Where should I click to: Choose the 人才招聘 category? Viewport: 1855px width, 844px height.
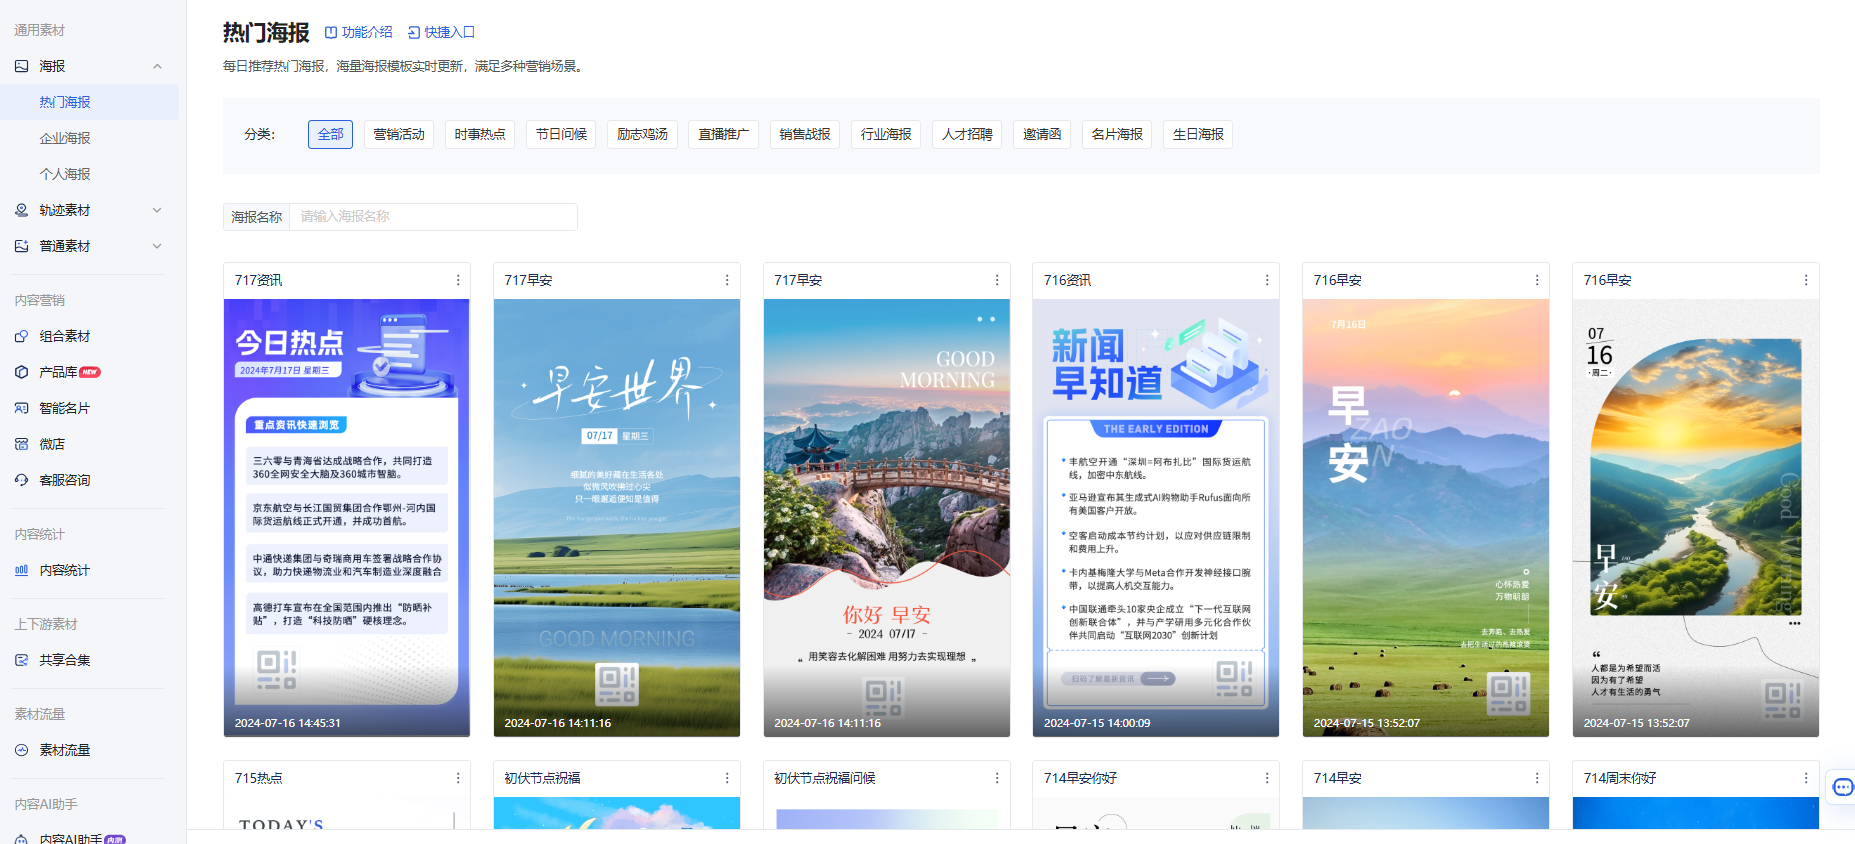pos(967,134)
